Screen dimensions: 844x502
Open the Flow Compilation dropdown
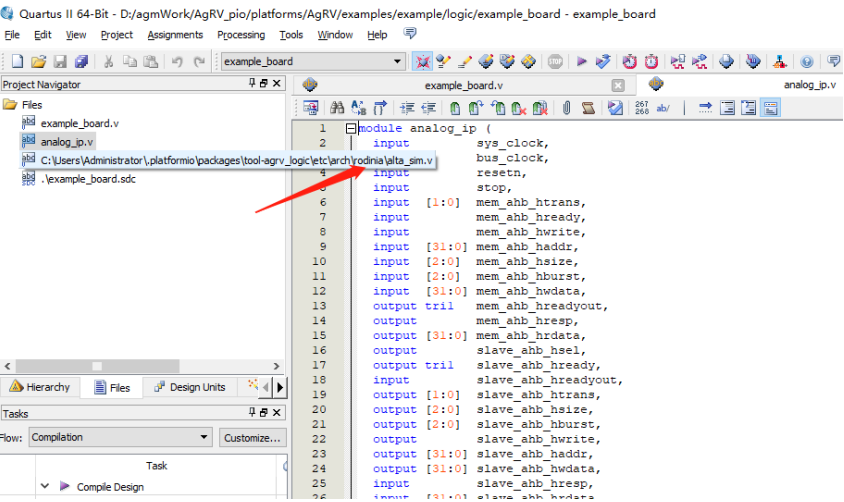pos(204,437)
